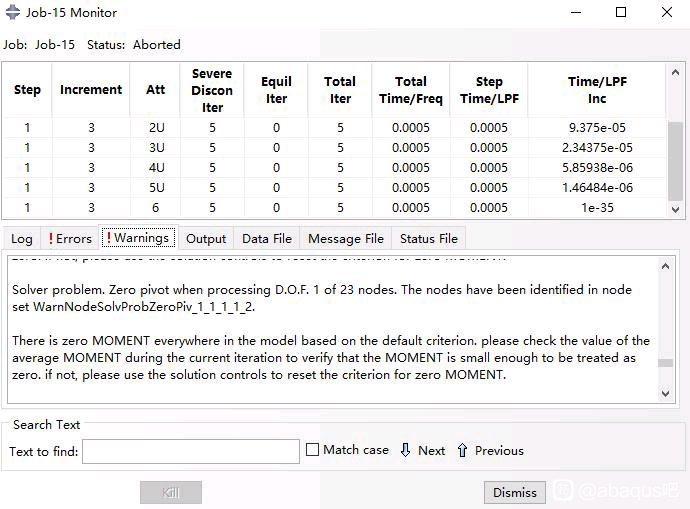
Task: Click the Job-15 Monitor title bar icon
Action: [13, 12]
